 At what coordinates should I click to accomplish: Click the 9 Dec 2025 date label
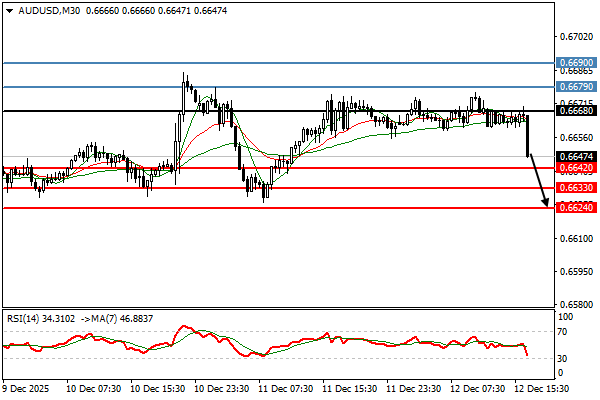tap(26, 386)
